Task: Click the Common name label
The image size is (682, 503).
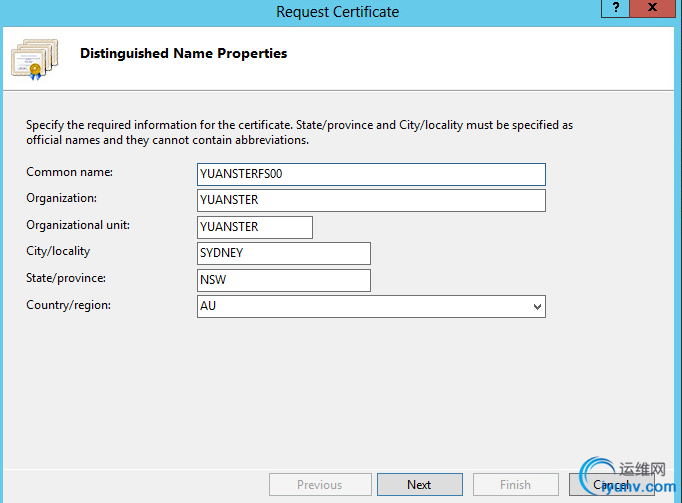Action: pyautogui.click(x=69, y=172)
